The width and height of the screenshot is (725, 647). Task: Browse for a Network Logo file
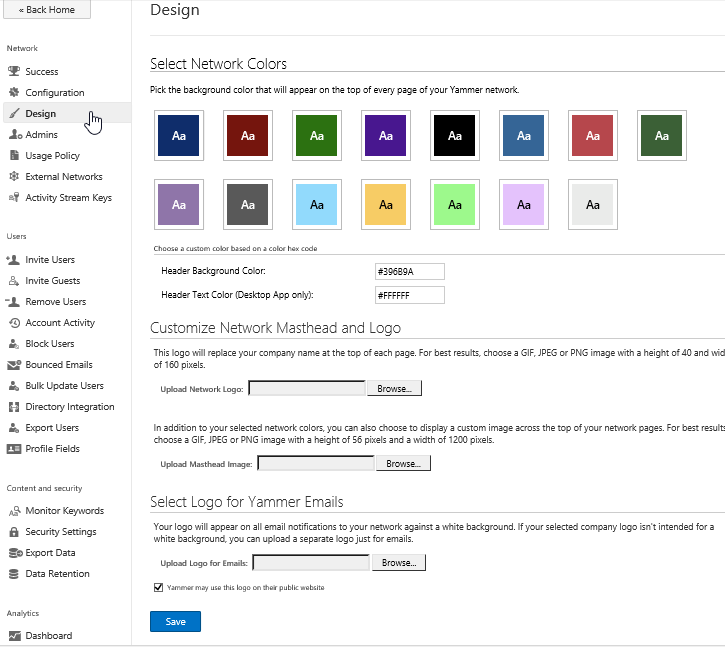pos(394,388)
